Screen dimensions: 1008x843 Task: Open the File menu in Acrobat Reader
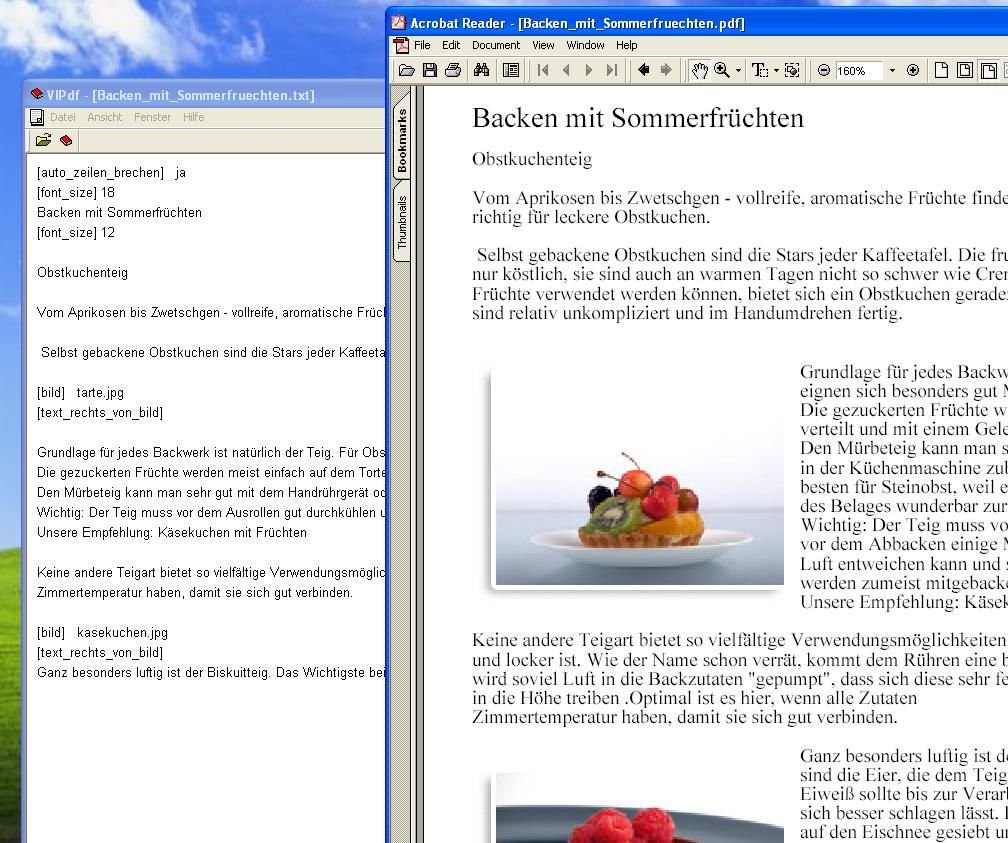pos(422,45)
